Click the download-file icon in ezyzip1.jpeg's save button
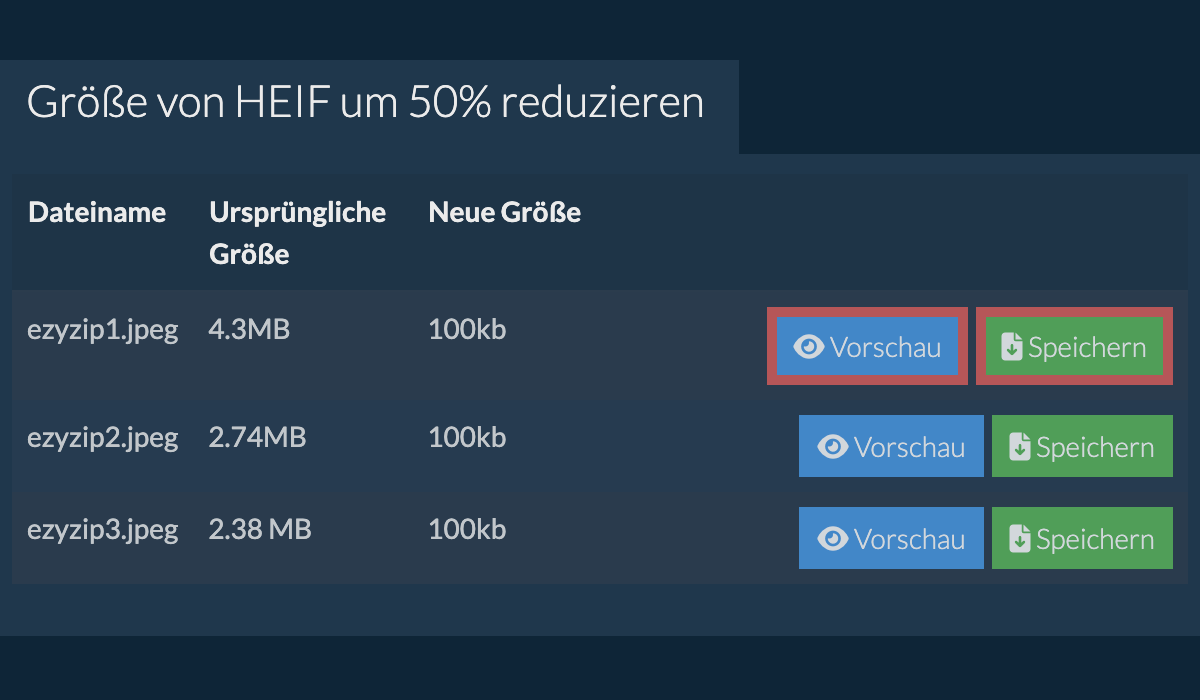 tap(1012, 347)
